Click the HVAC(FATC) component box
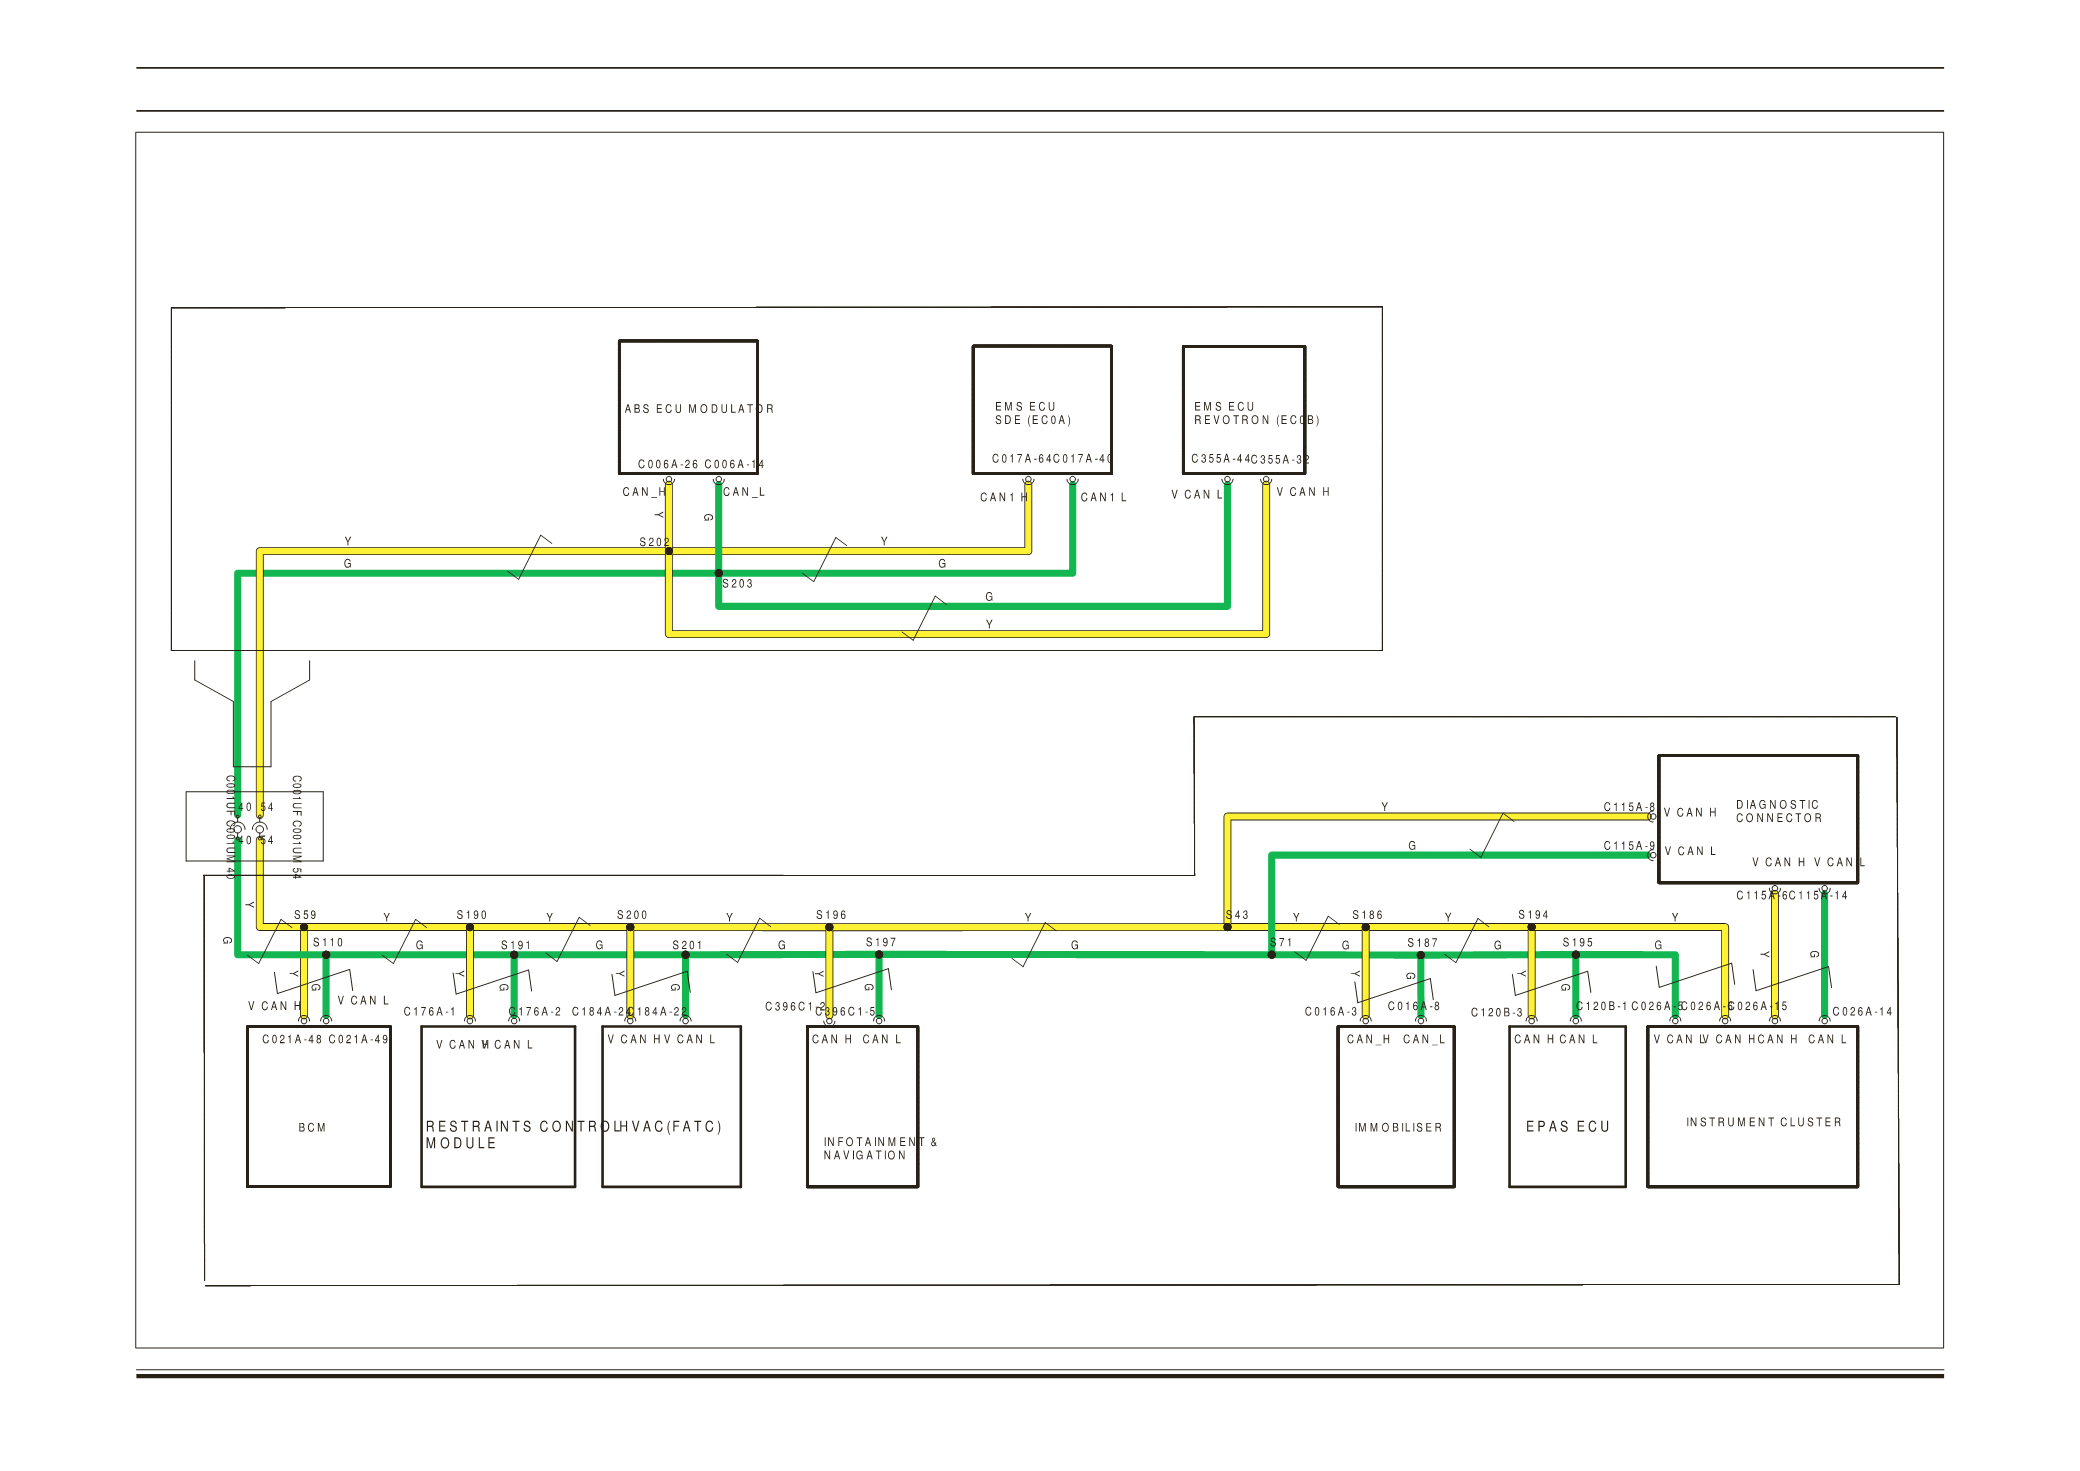 pos(671,1106)
